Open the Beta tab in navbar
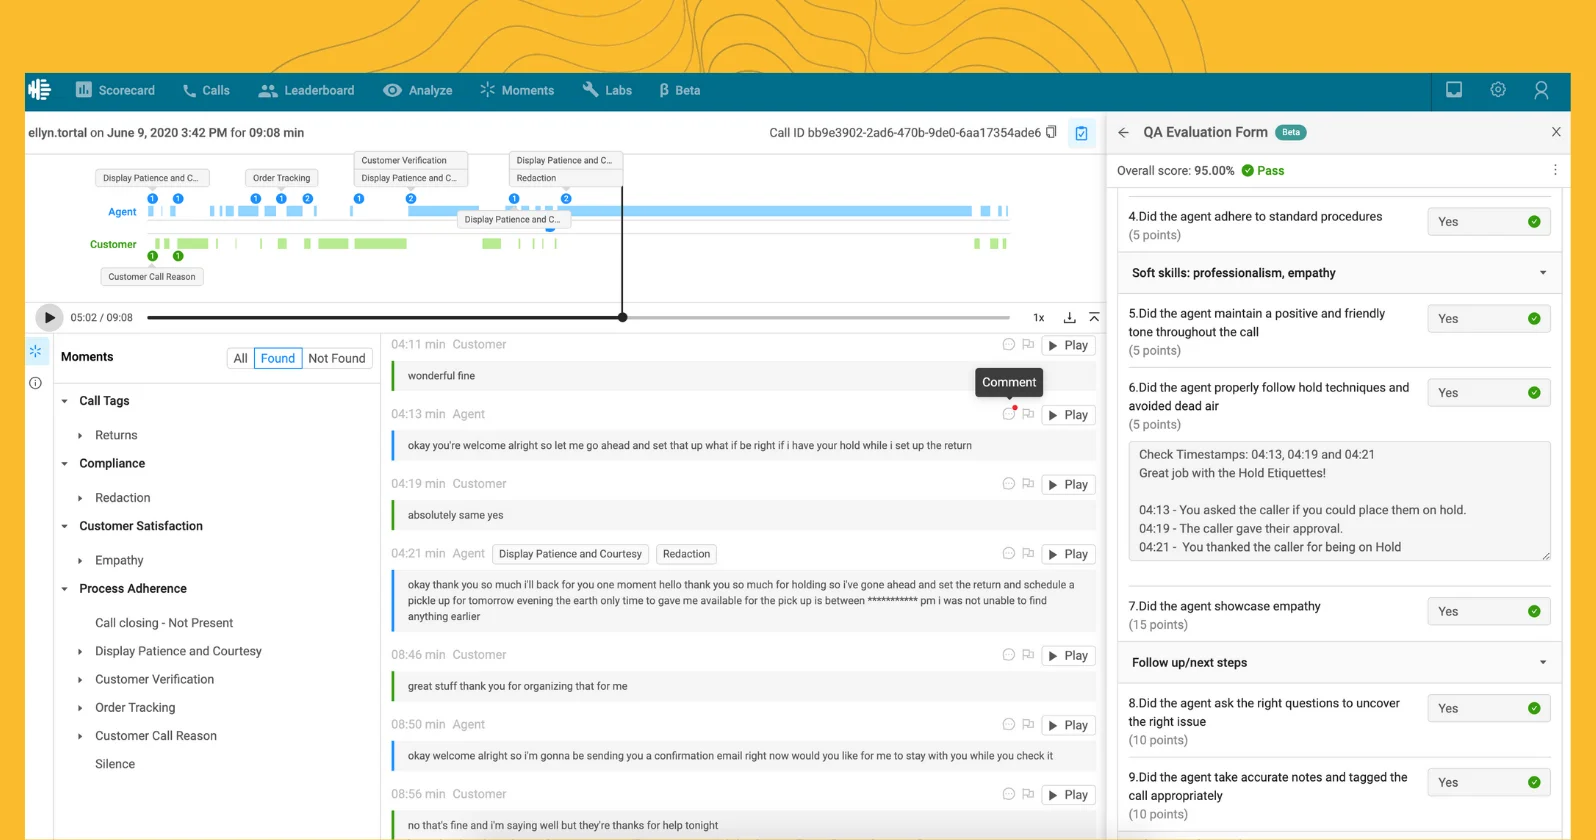This screenshot has width=1596, height=840. [x=680, y=90]
